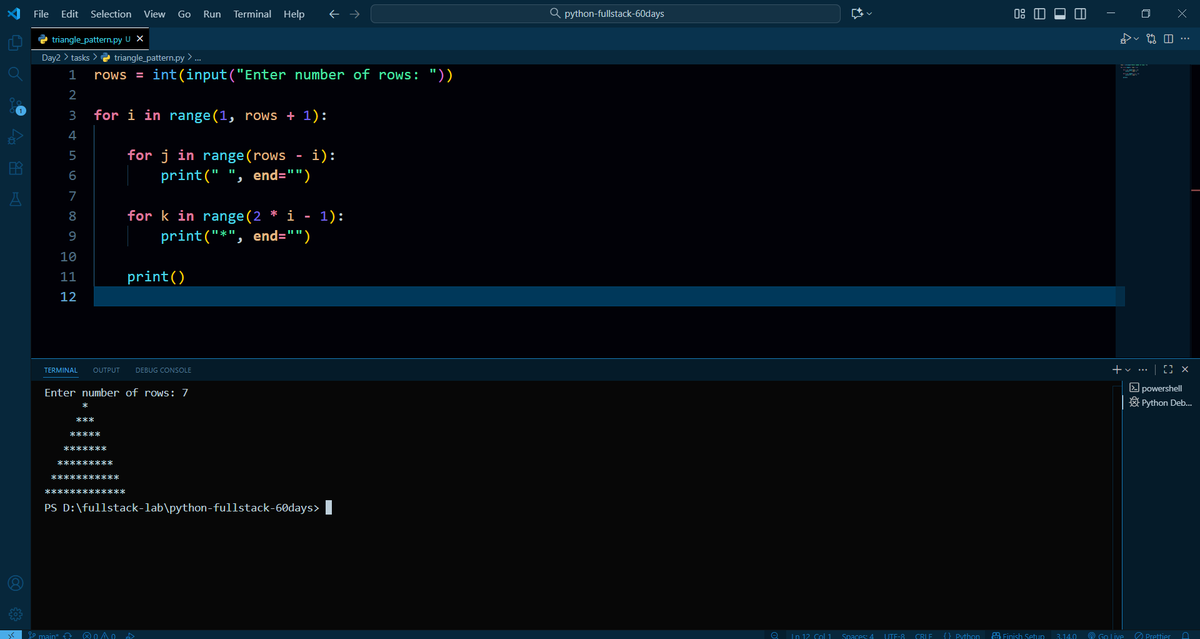The height and width of the screenshot is (639, 1200).
Task: Open the Accounts icon at bottom left
Action: [14, 582]
